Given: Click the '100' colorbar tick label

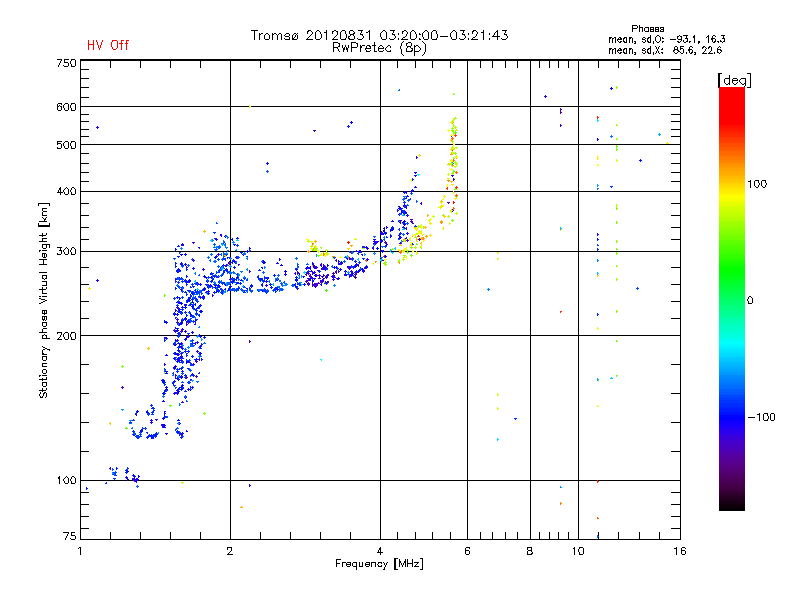Looking at the screenshot, I should 757,184.
